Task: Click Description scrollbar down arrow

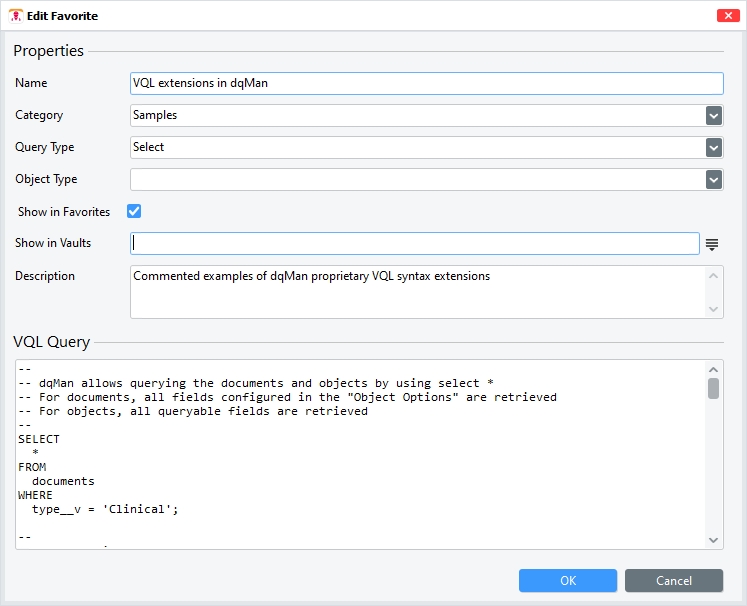Action: click(713, 309)
